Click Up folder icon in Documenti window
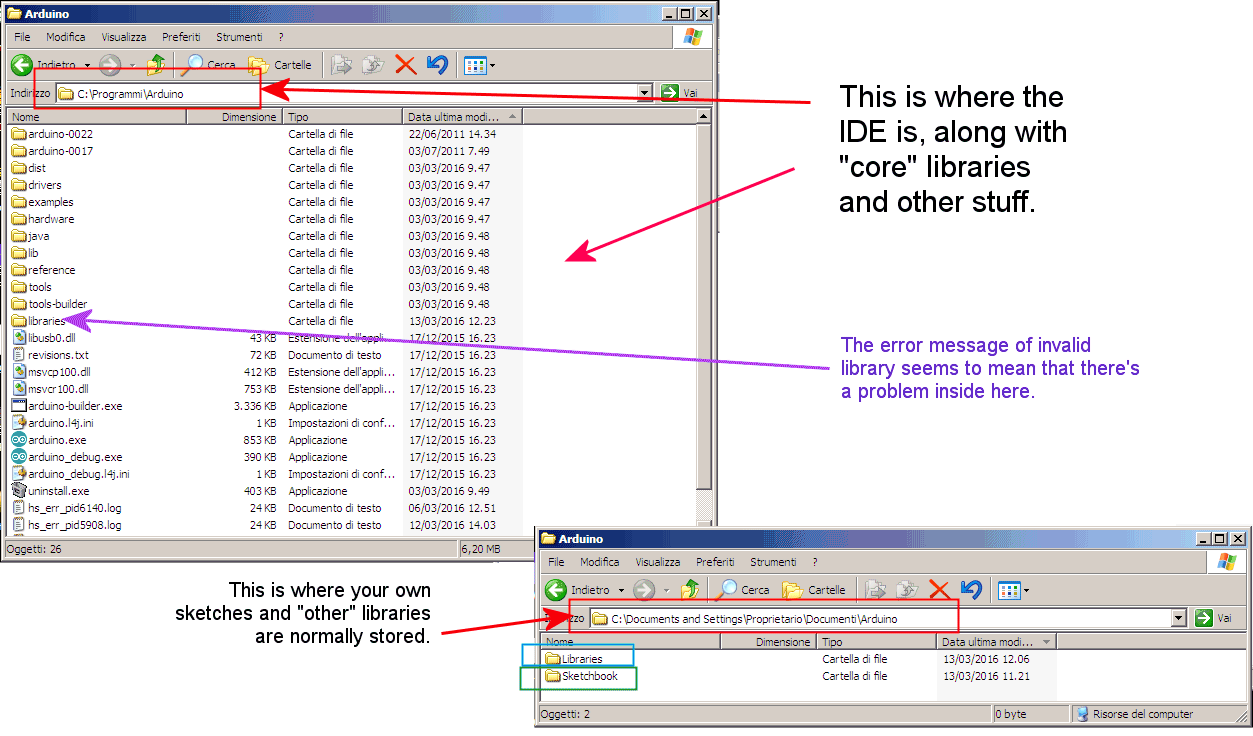This screenshot has width=1253, height=736. pyautogui.click(x=690, y=590)
